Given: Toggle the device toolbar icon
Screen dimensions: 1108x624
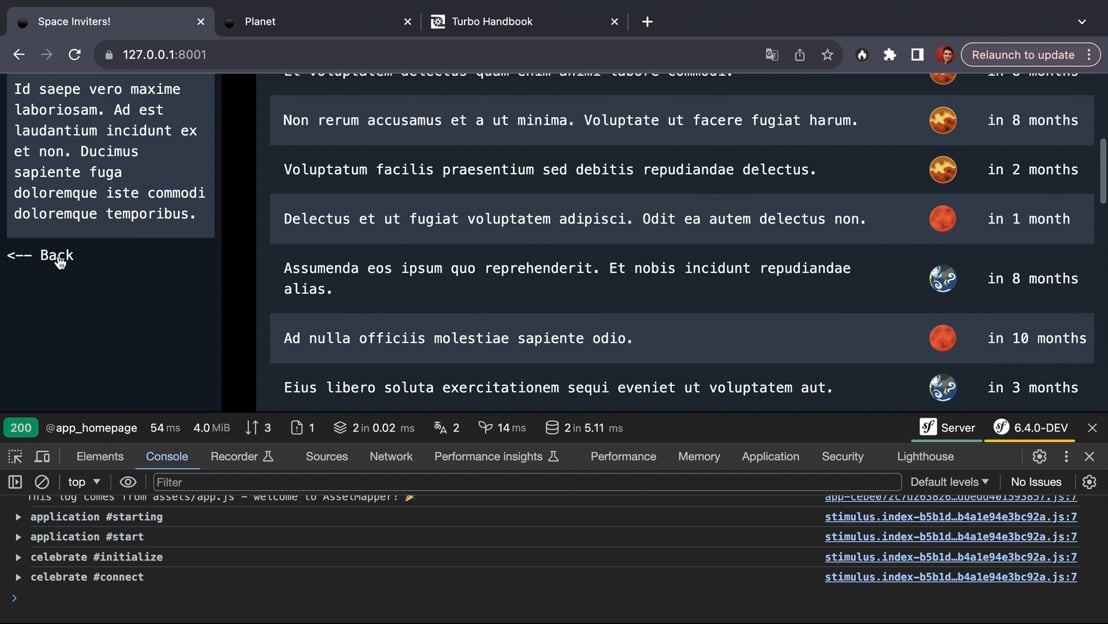Looking at the screenshot, I should point(42,457).
